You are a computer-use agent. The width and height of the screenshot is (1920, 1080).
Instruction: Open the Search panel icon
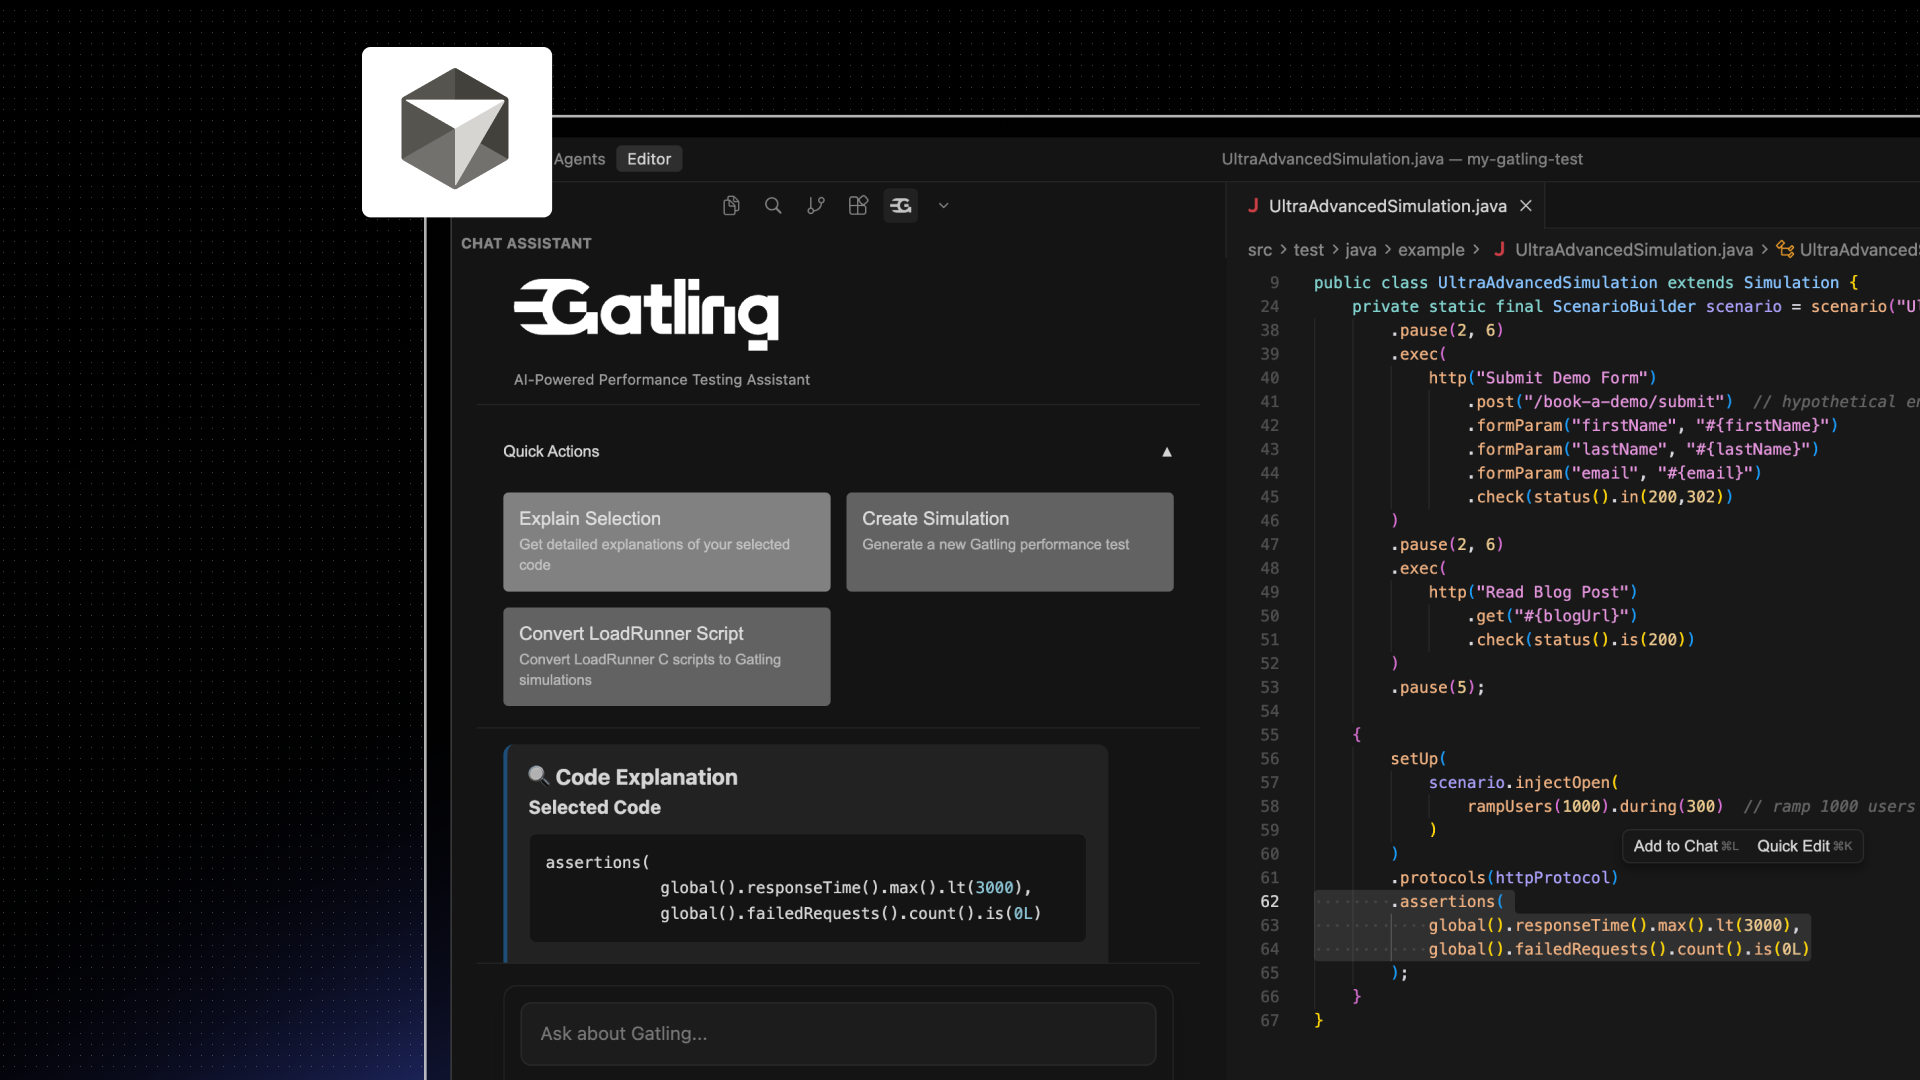click(773, 205)
